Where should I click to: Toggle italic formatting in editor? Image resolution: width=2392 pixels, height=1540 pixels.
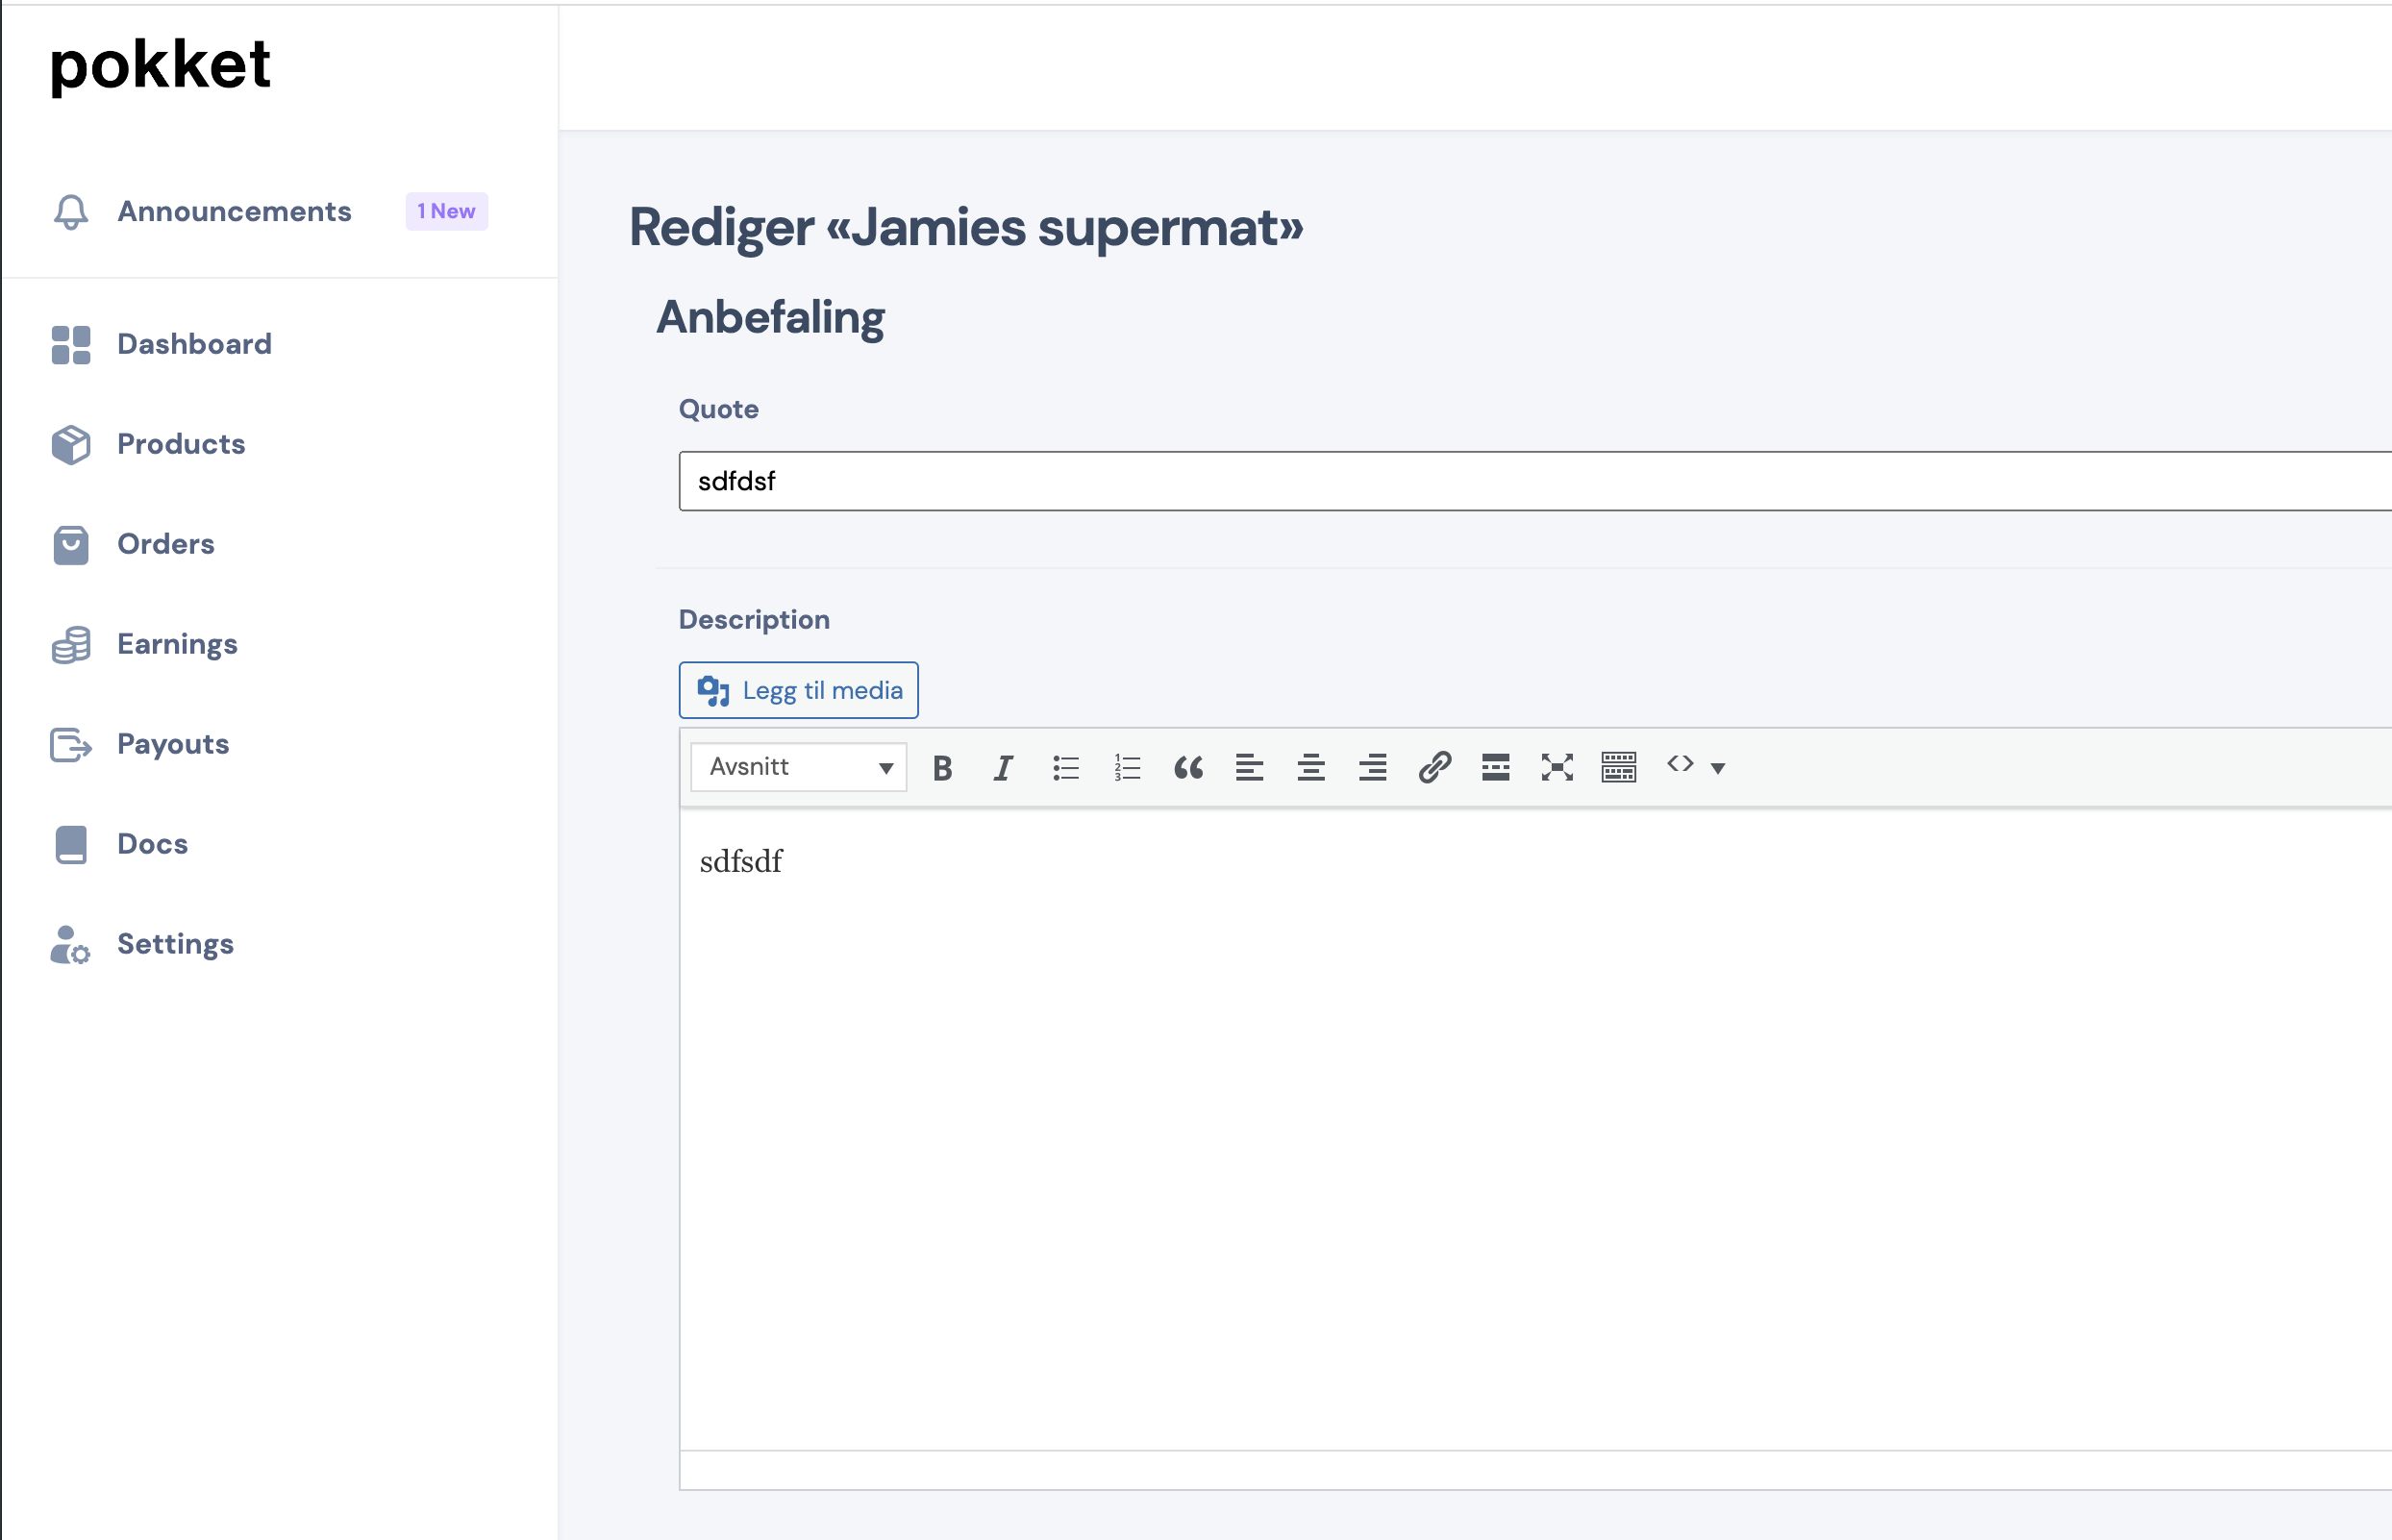click(1003, 768)
